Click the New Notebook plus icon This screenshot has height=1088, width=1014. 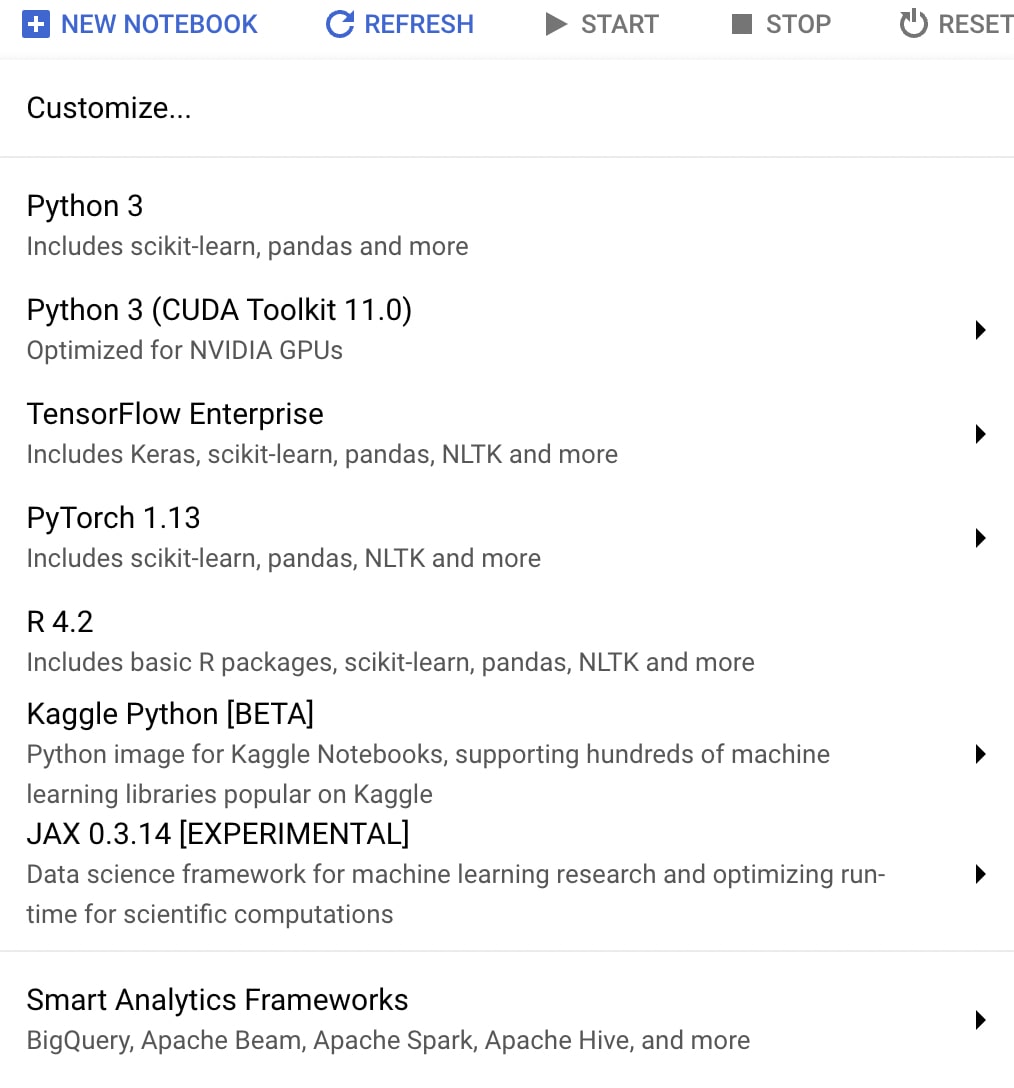[x=35, y=24]
